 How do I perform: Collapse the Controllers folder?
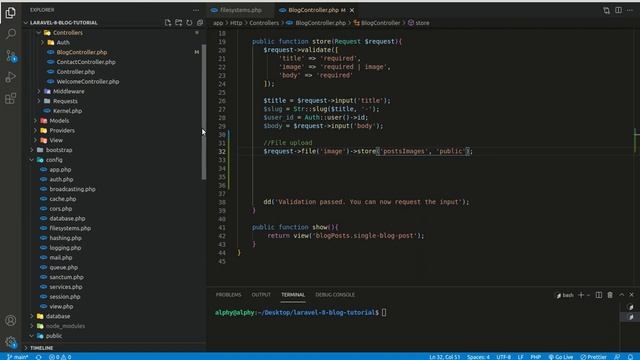pyautogui.click(x=68, y=33)
